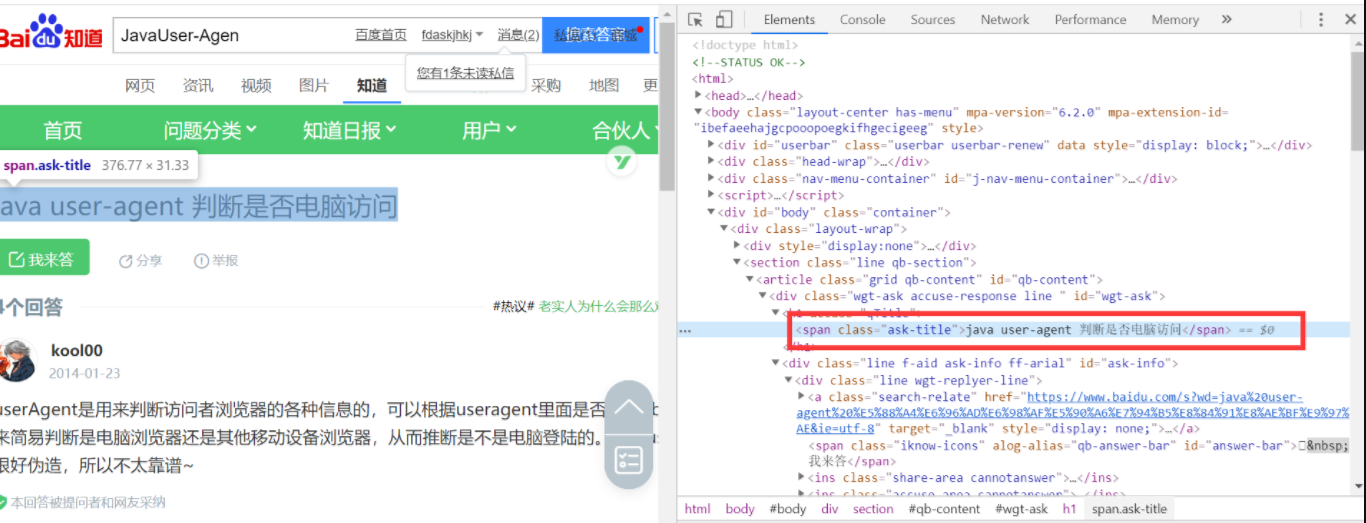This screenshot has height=523, width=1366.
Task: Open 消息(2) messages link
Action: click(x=518, y=35)
